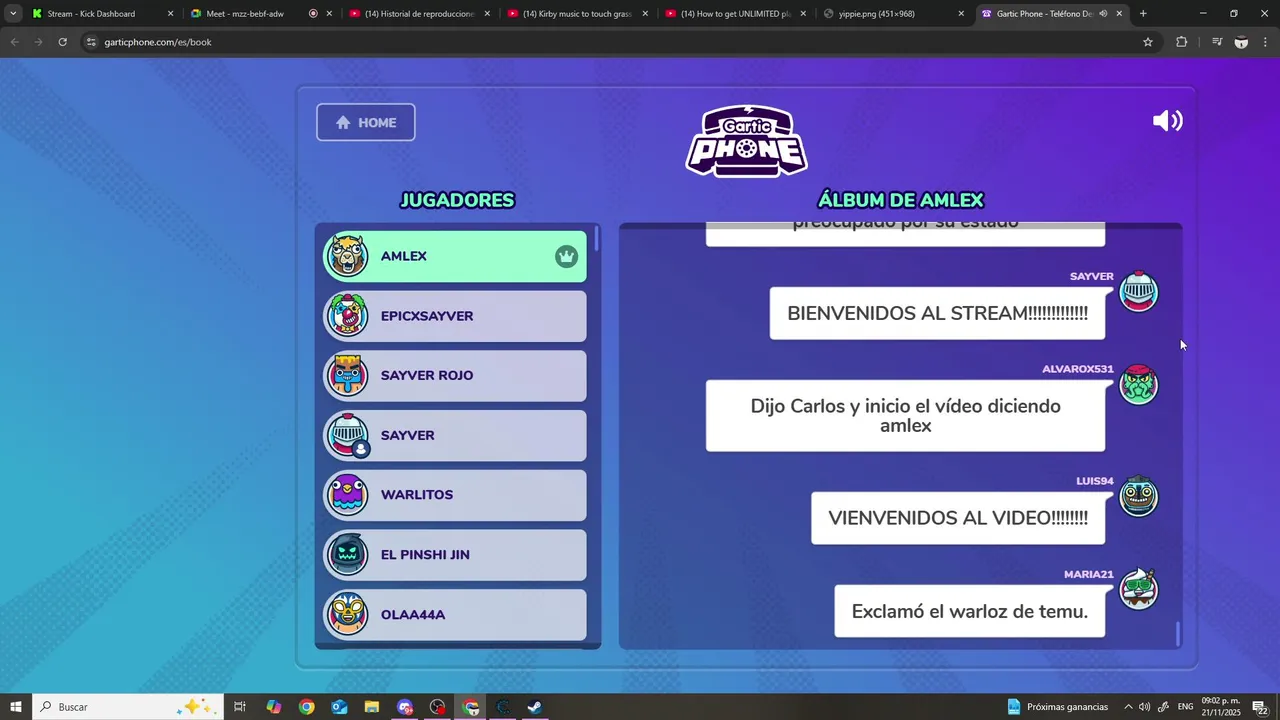
Task: Click EPICXSAYVER's clown avatar
Action: (x=347, y=316)
